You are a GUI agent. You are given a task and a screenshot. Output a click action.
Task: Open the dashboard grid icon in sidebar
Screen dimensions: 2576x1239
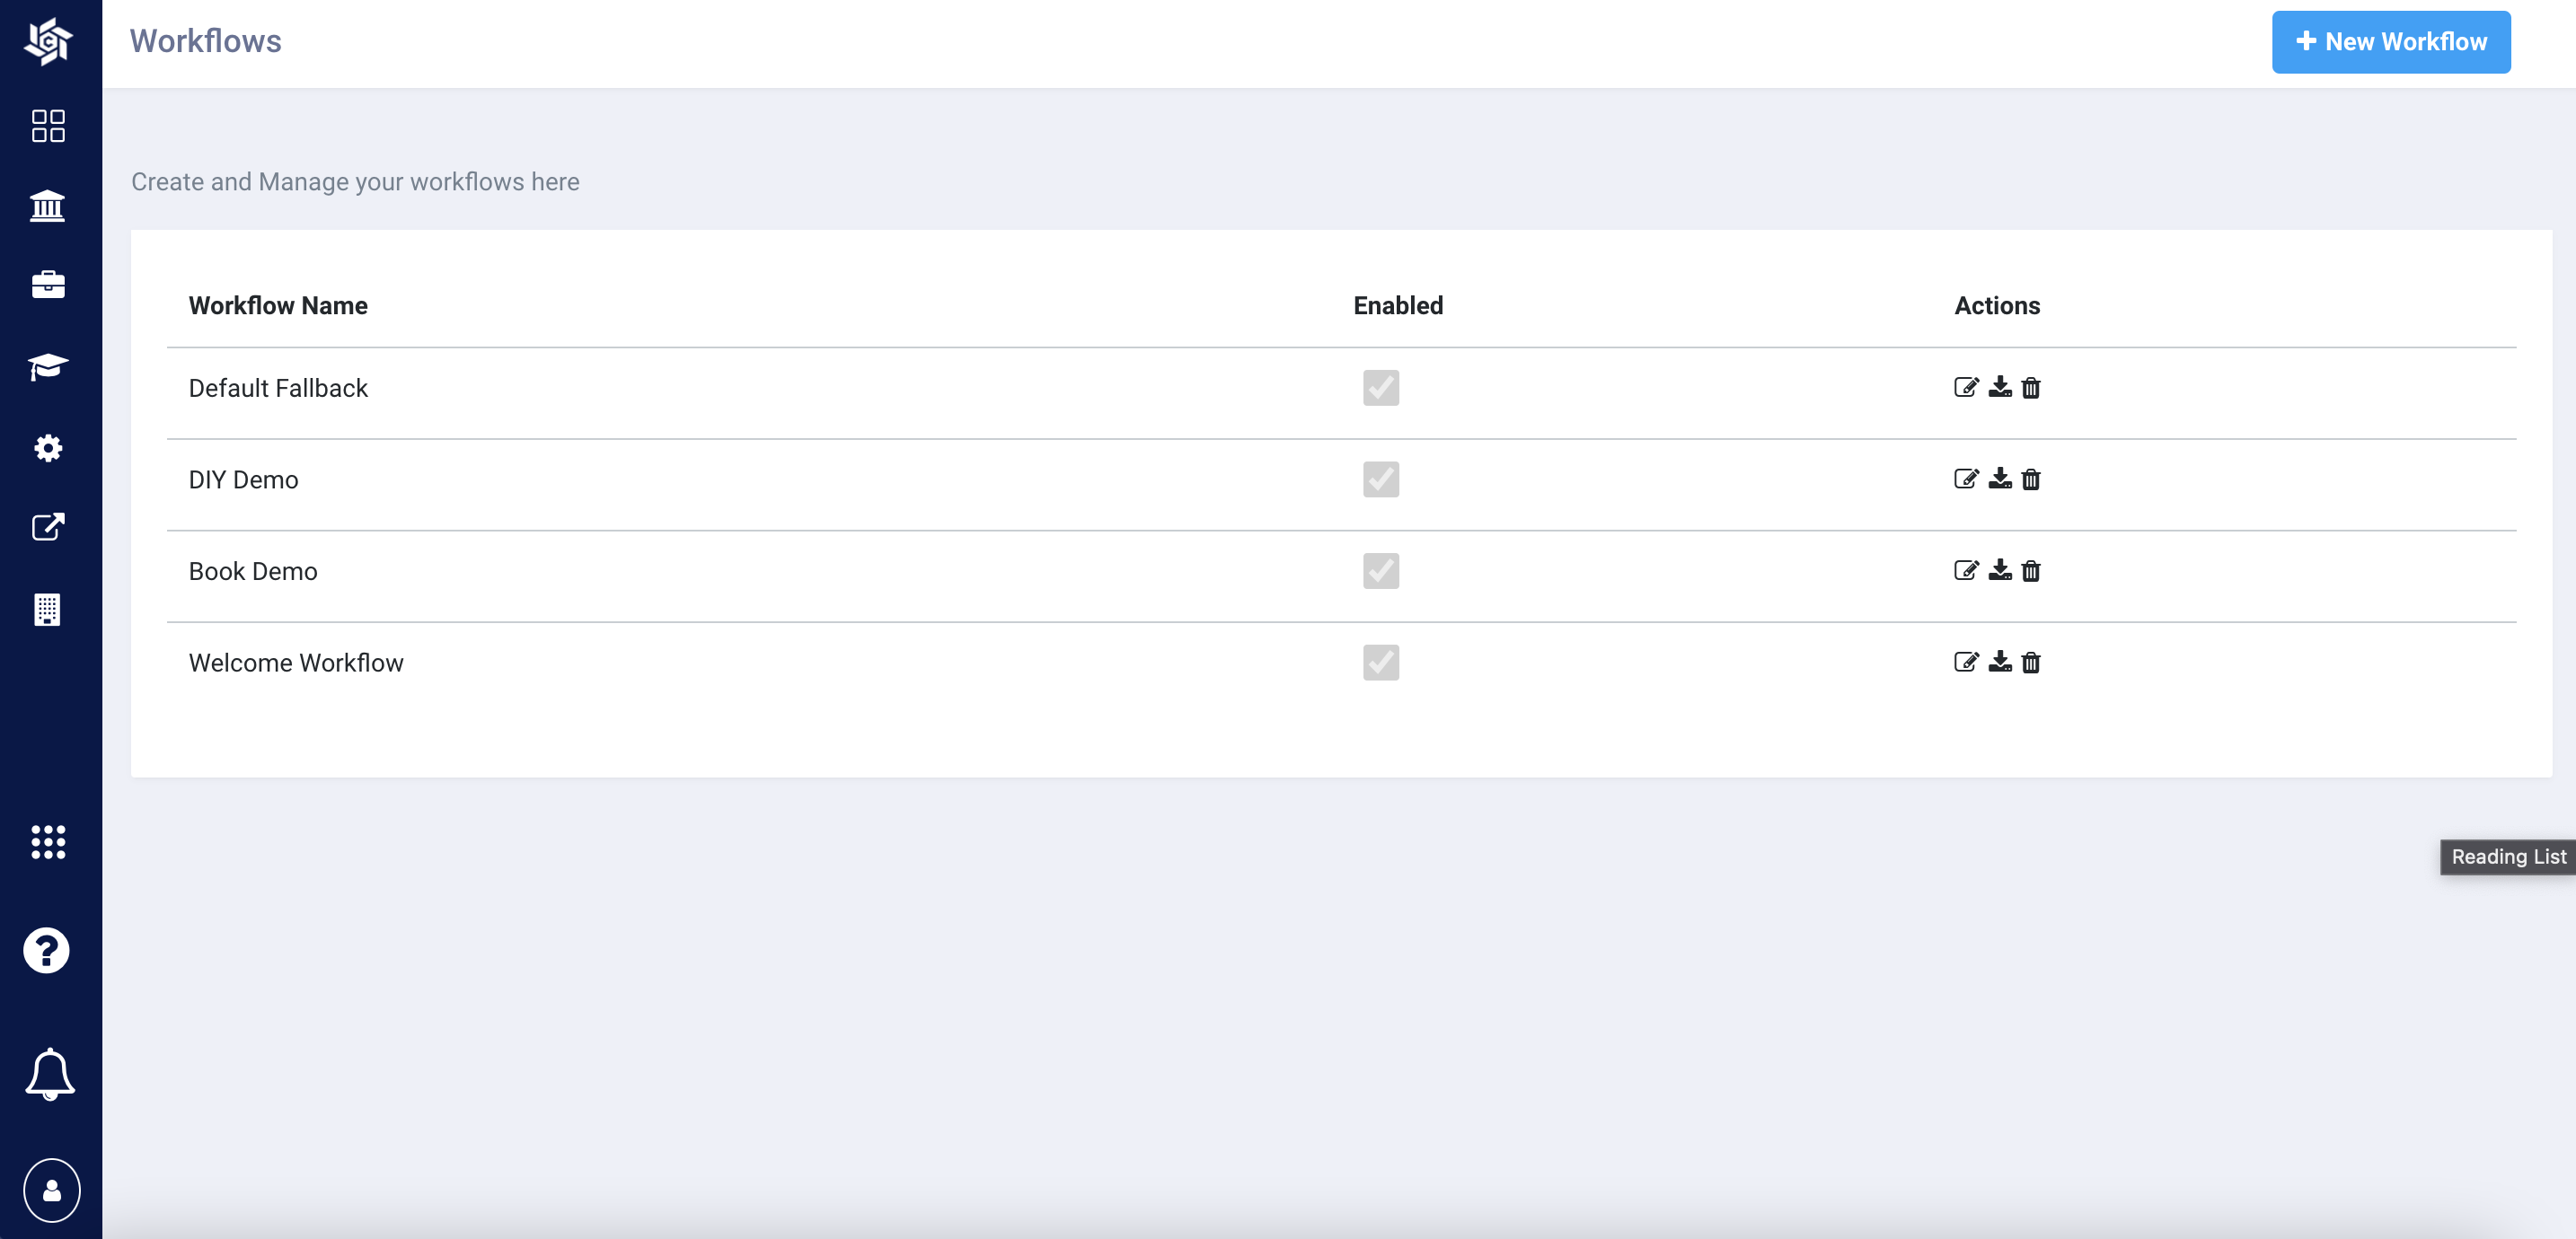pos(48,126)
